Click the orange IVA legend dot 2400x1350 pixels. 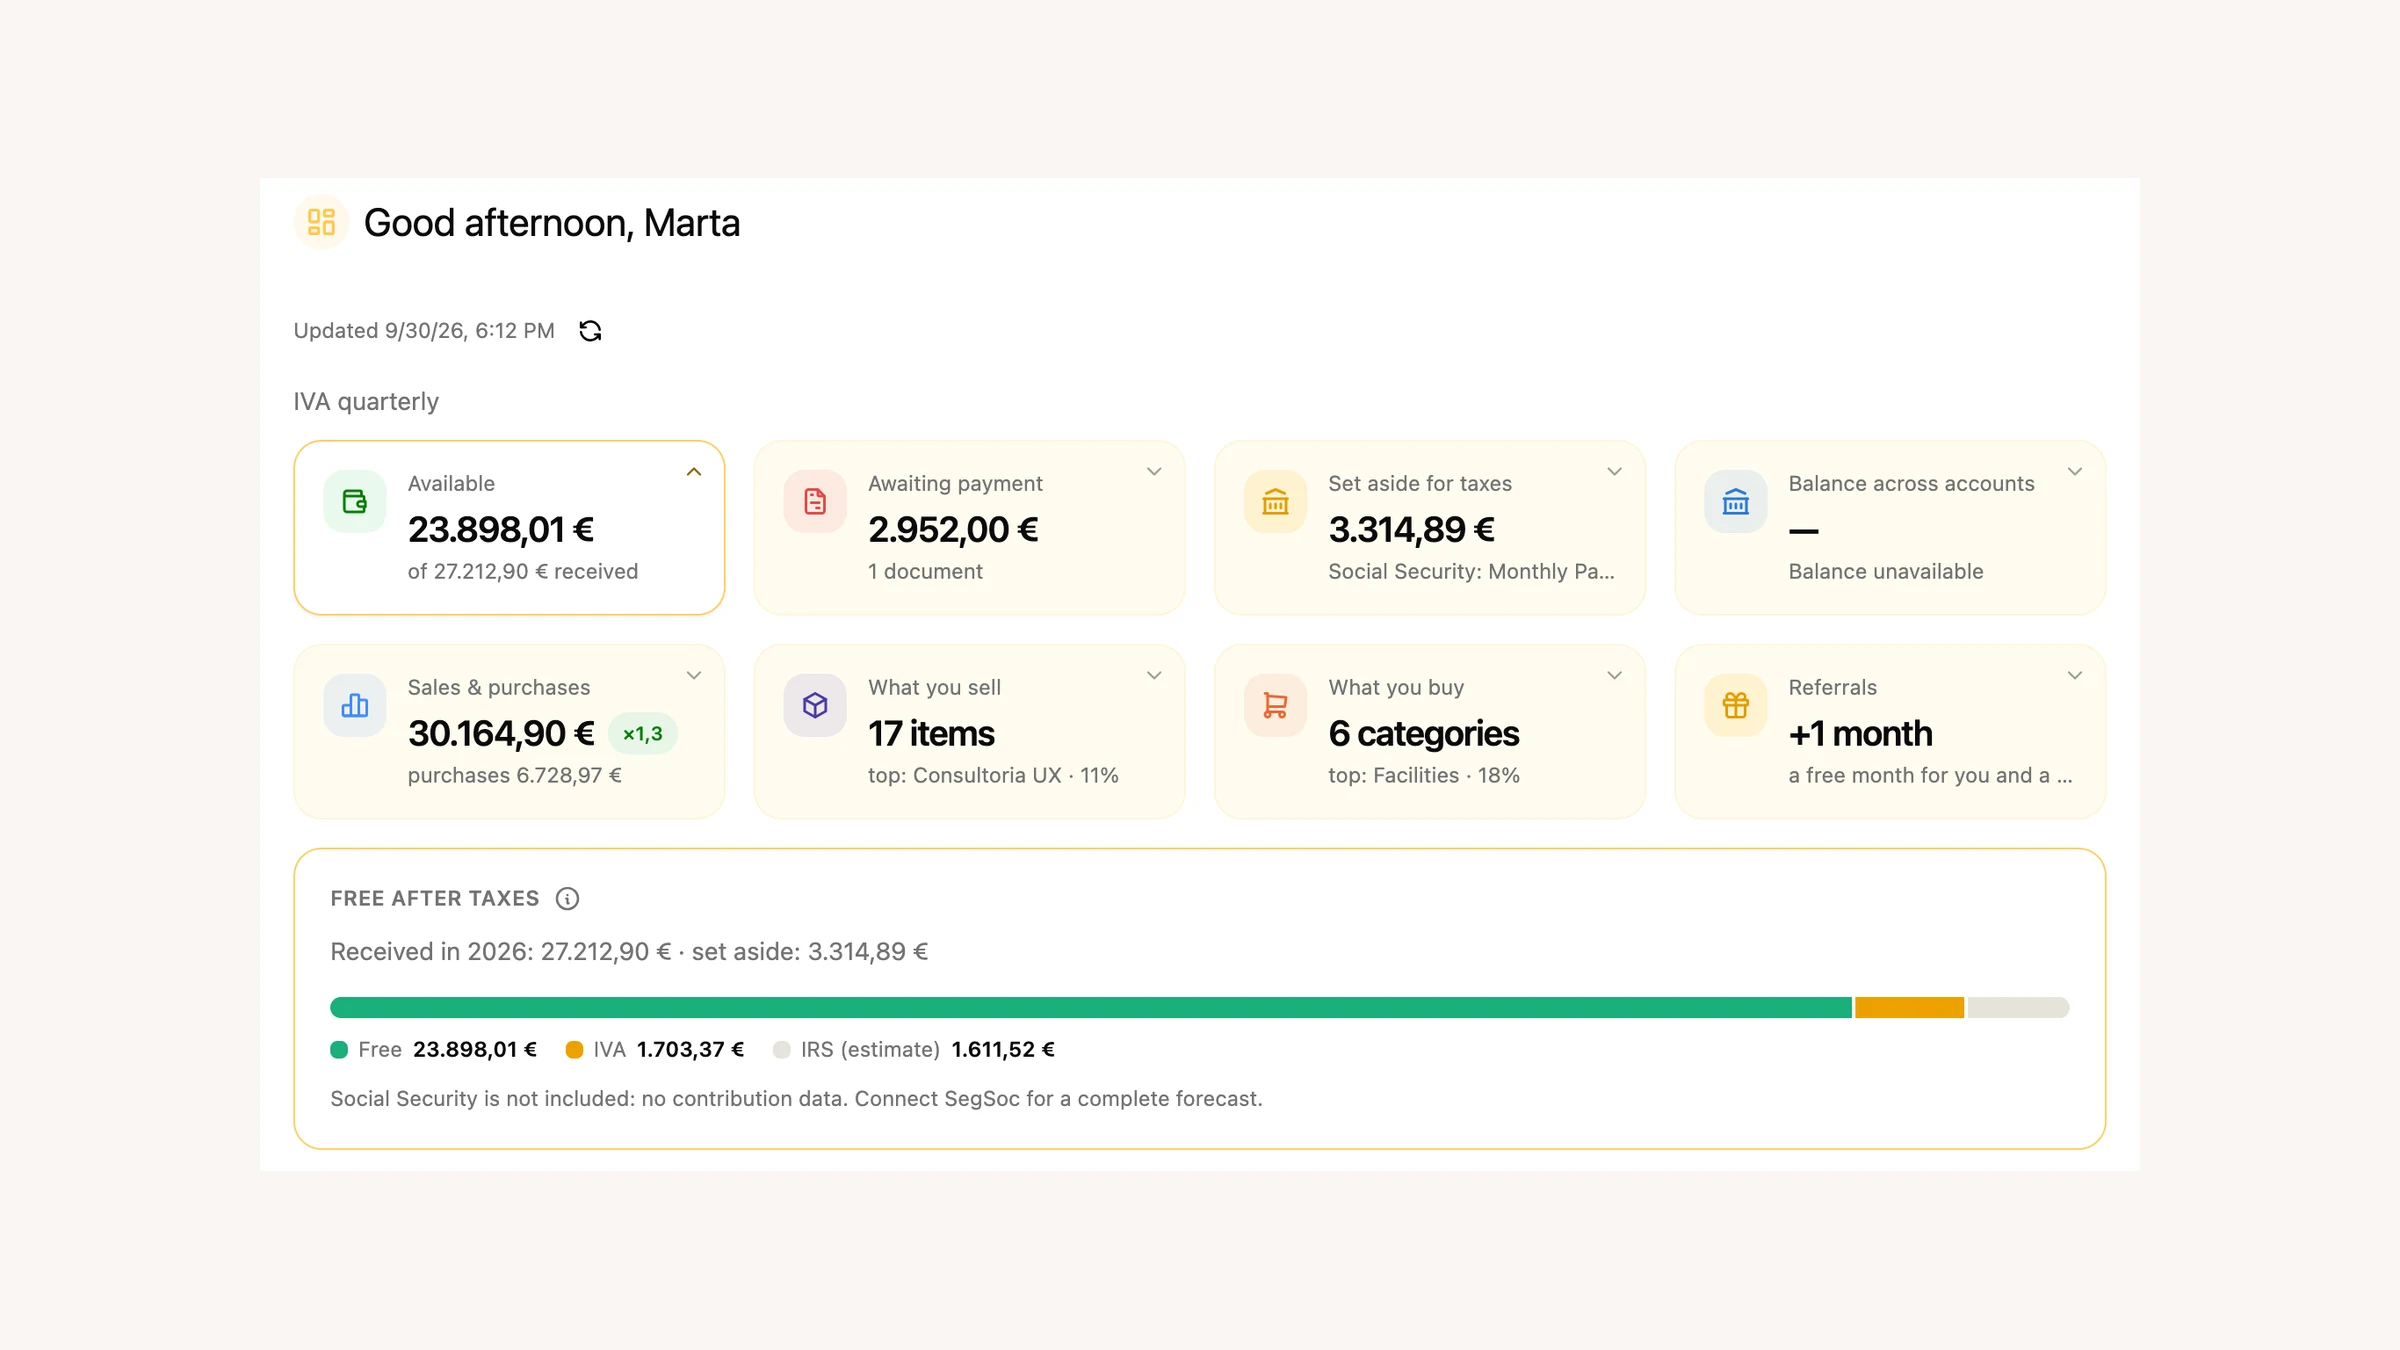pos(574,1050)
